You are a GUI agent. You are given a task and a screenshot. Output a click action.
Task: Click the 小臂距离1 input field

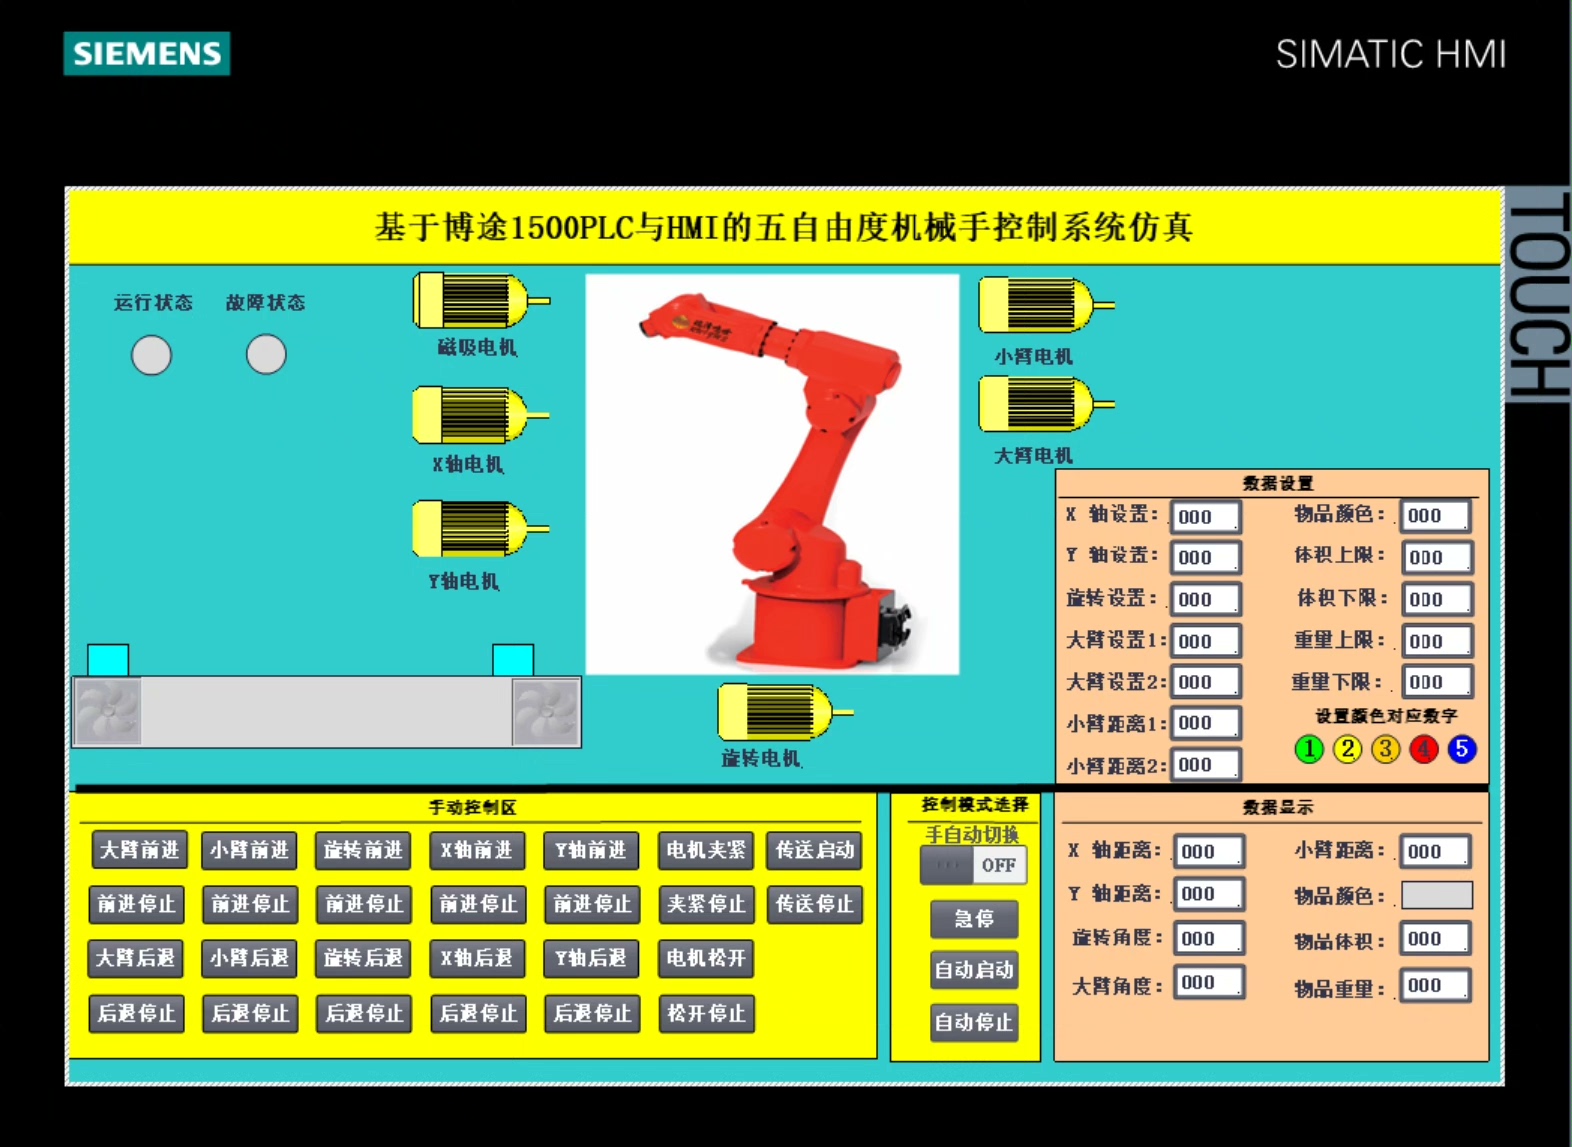[1206, 723]
